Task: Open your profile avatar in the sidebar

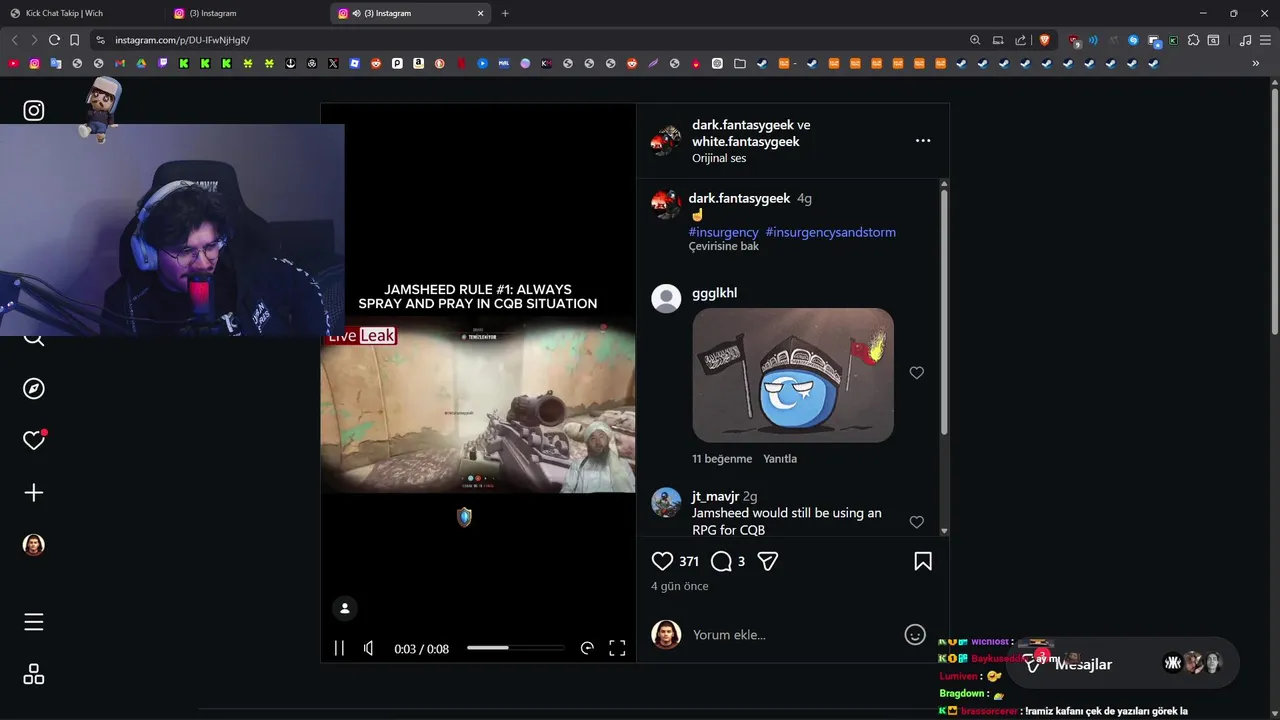Action: [34, 545]
